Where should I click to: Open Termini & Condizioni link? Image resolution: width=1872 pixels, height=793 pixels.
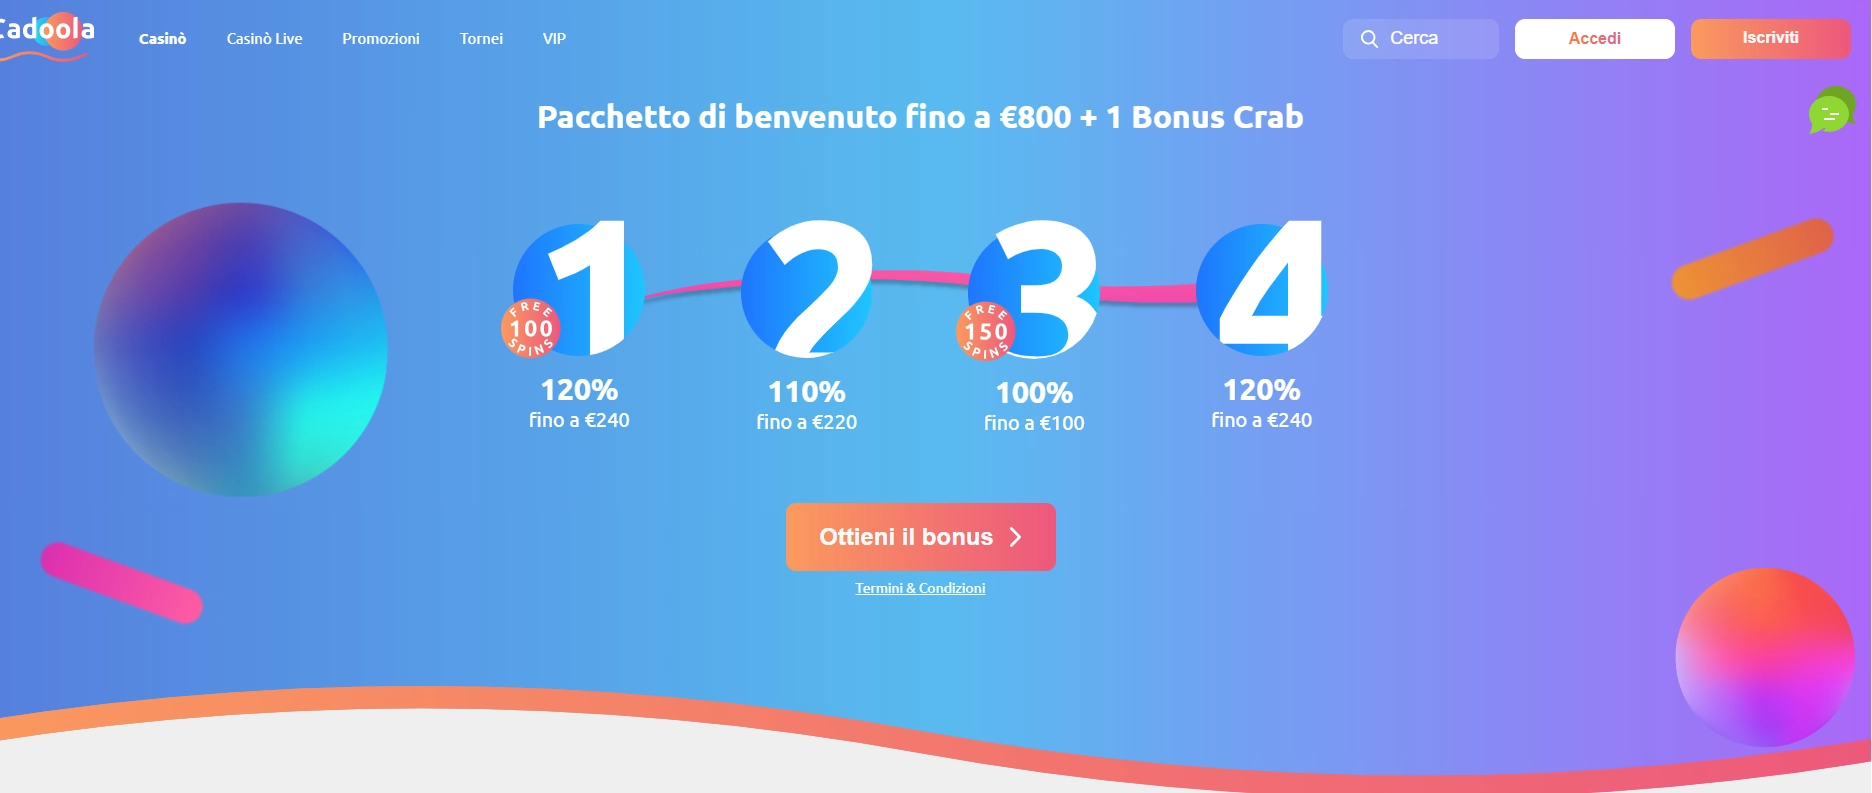pyautogui.click(x=919, y=588)
